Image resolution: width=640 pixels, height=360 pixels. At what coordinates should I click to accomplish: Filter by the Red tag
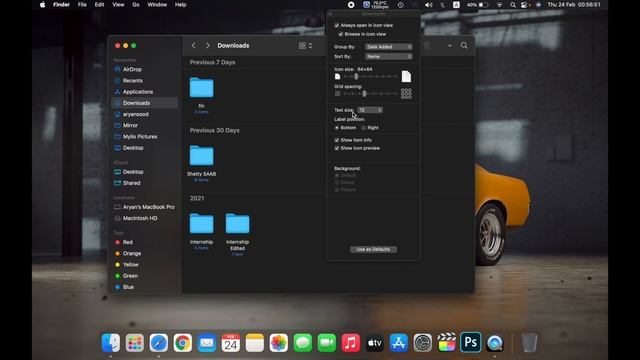127,242
